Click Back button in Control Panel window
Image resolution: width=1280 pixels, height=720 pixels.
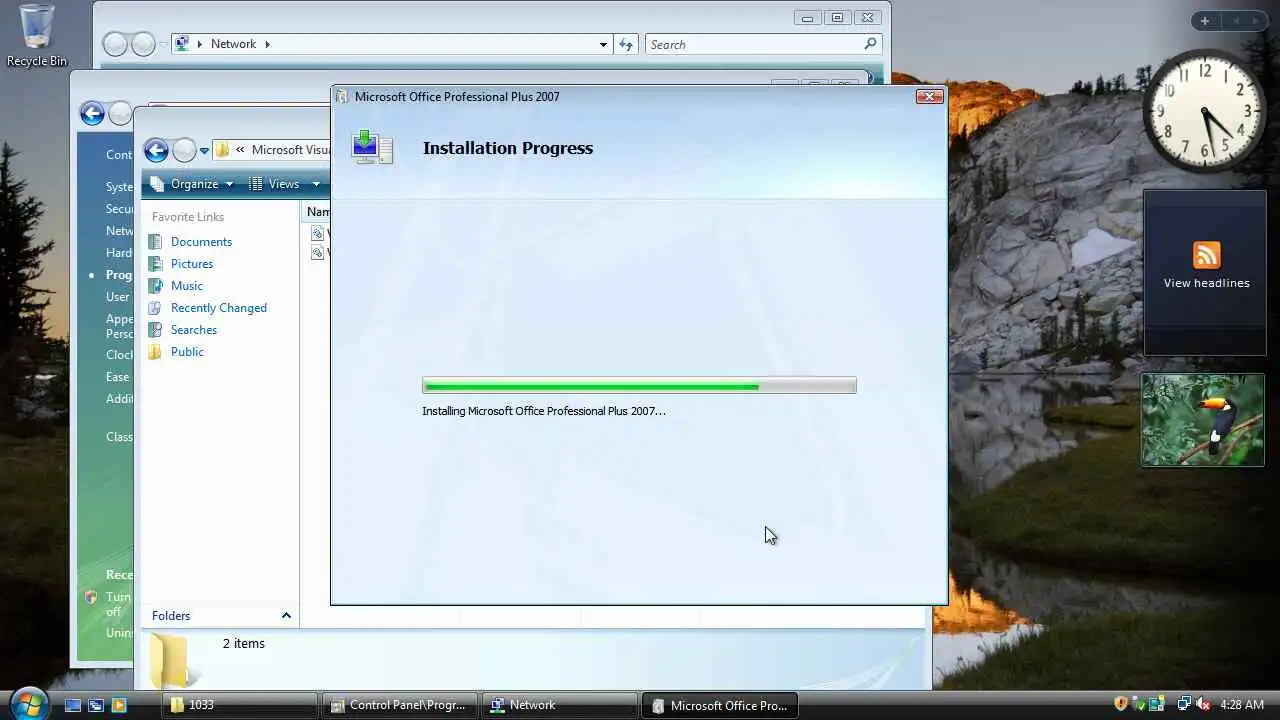92,114
